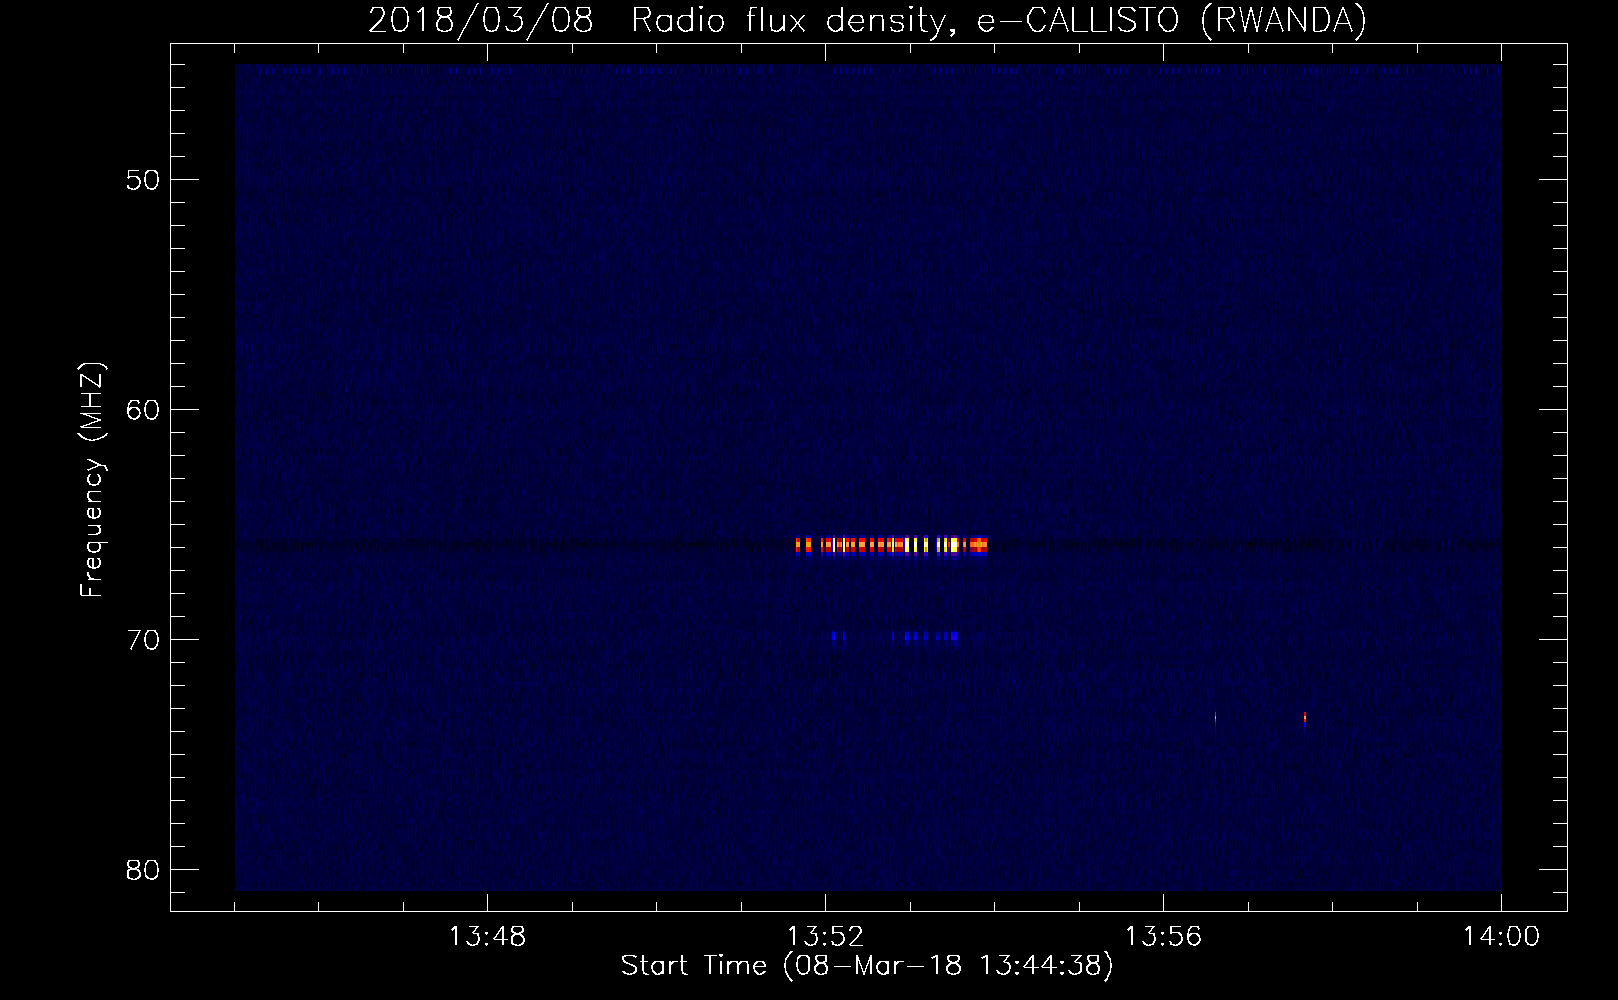Click the 14:00 time tick label

1501,937
